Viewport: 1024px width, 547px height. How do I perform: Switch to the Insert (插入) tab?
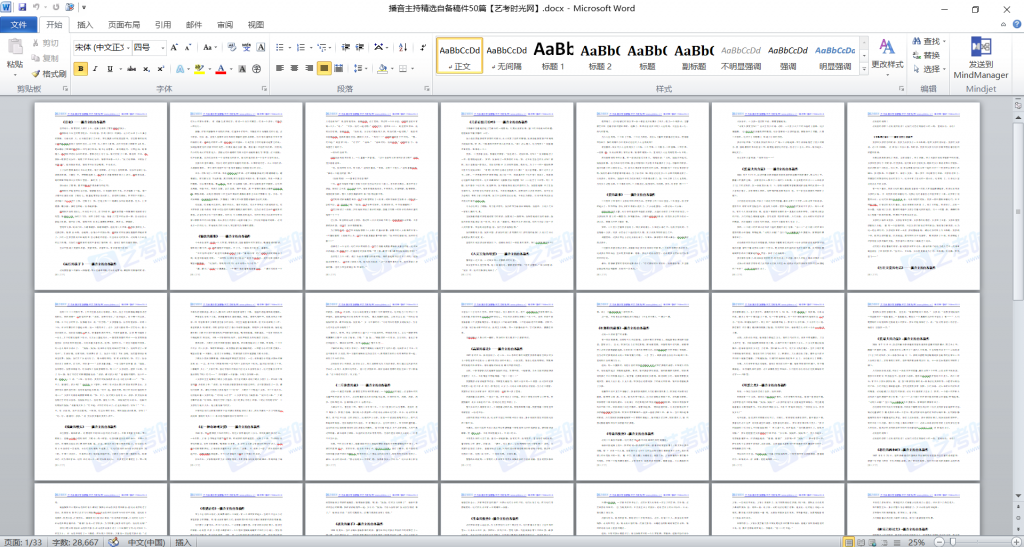click(86, 24)
